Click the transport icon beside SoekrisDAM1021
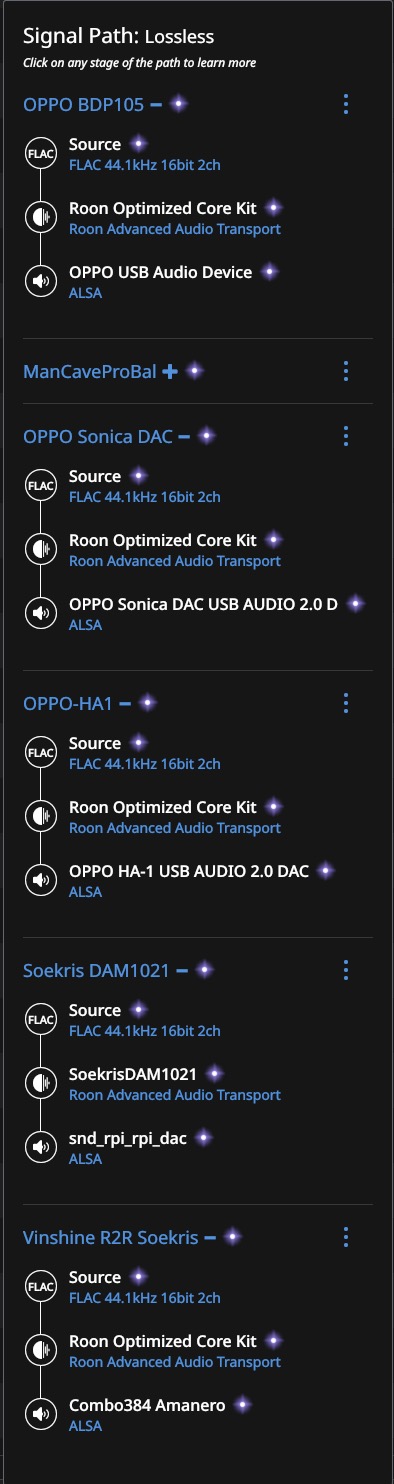Screen dimensions: 394x1484 pyautogui.click(x=40, y=1084)
